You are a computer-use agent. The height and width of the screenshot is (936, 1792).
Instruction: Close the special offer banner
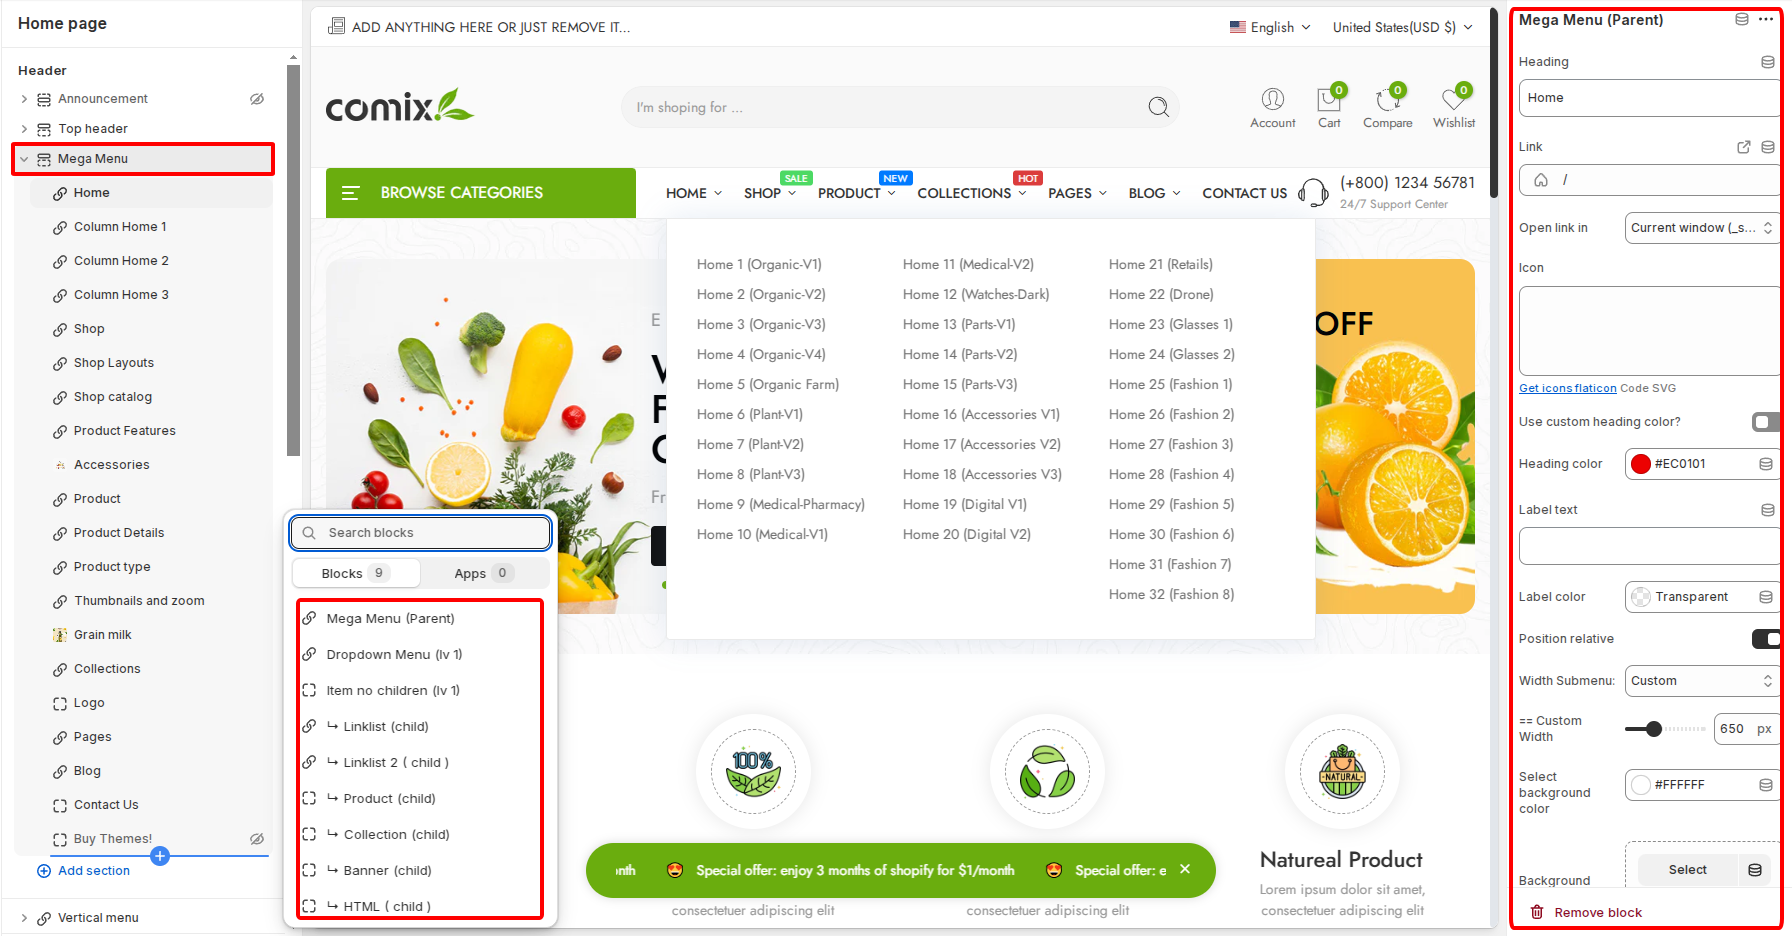tap(1185, 869)
